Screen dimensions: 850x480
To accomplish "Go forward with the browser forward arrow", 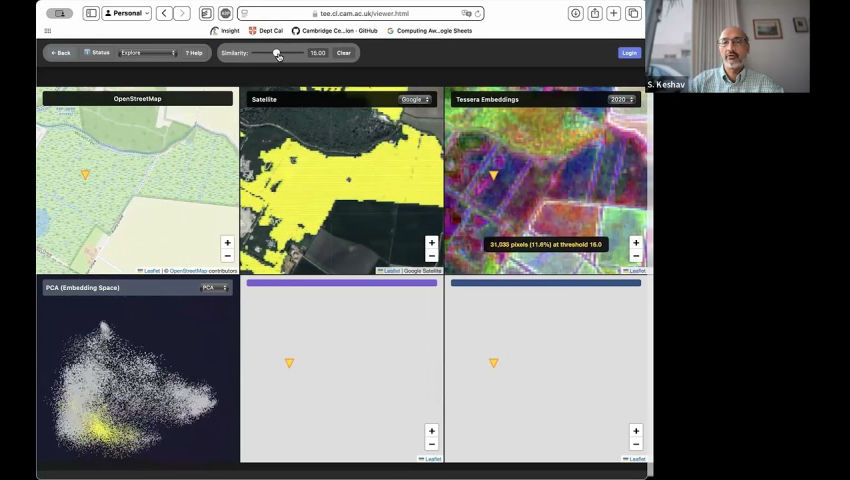I will click(182, 14).
